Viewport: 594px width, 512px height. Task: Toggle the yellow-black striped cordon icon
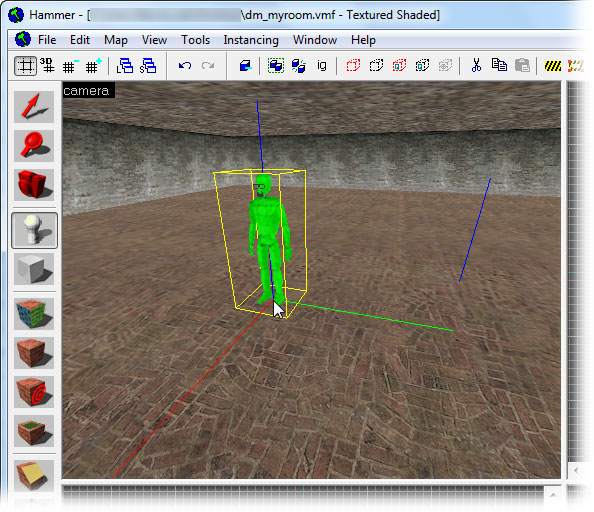(553, 66)
